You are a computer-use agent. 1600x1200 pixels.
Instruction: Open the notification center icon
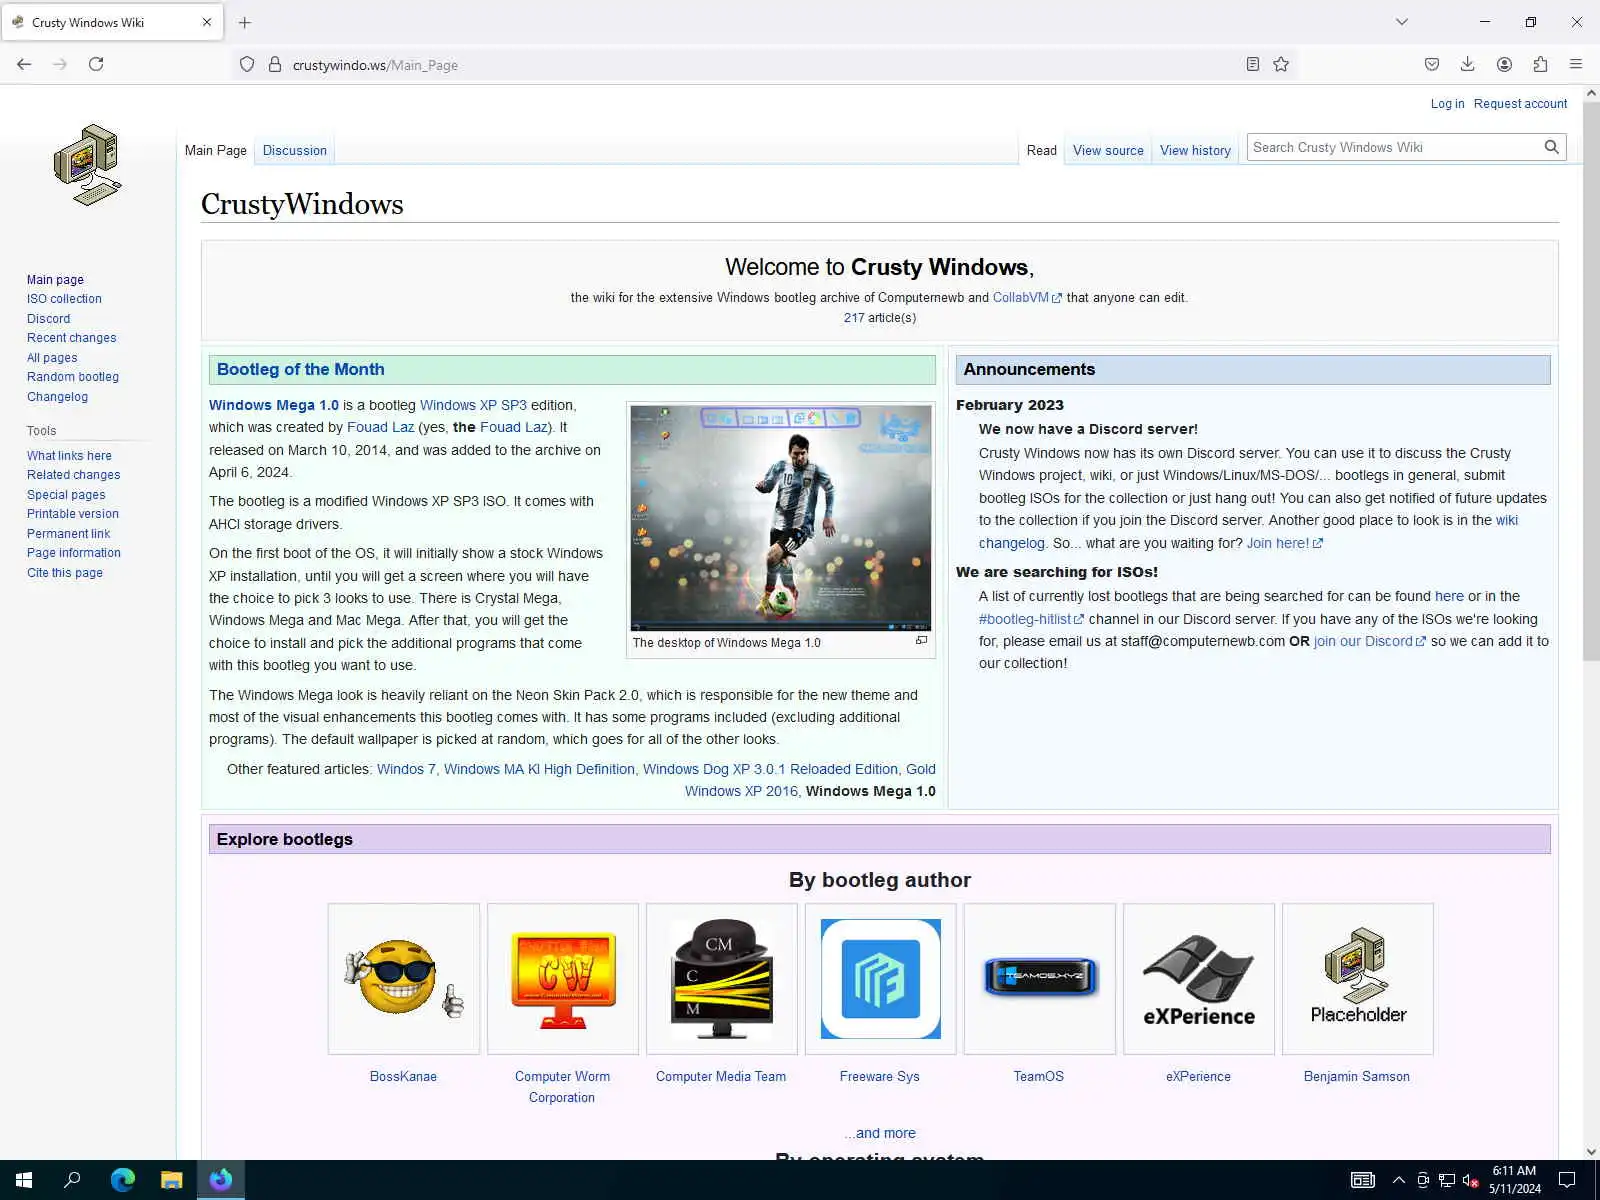click(1567, 1180)
